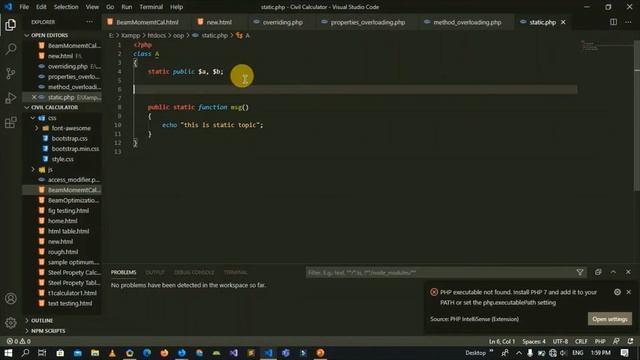
Task: Open Windows Start menu
Action: pos(8,353)
